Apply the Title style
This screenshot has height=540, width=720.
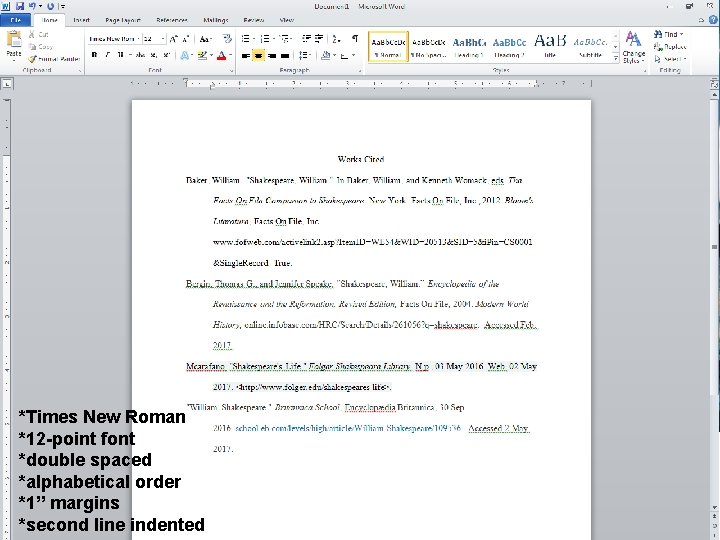pyautogui.click(x=550, y=46)
